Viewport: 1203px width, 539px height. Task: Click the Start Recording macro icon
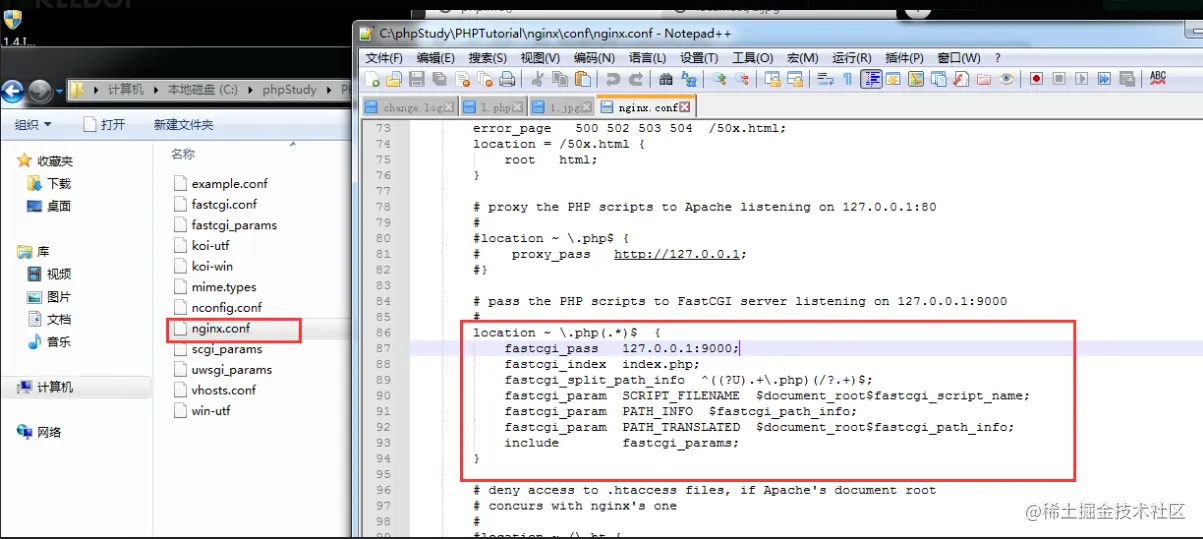tap(1037, 79)
